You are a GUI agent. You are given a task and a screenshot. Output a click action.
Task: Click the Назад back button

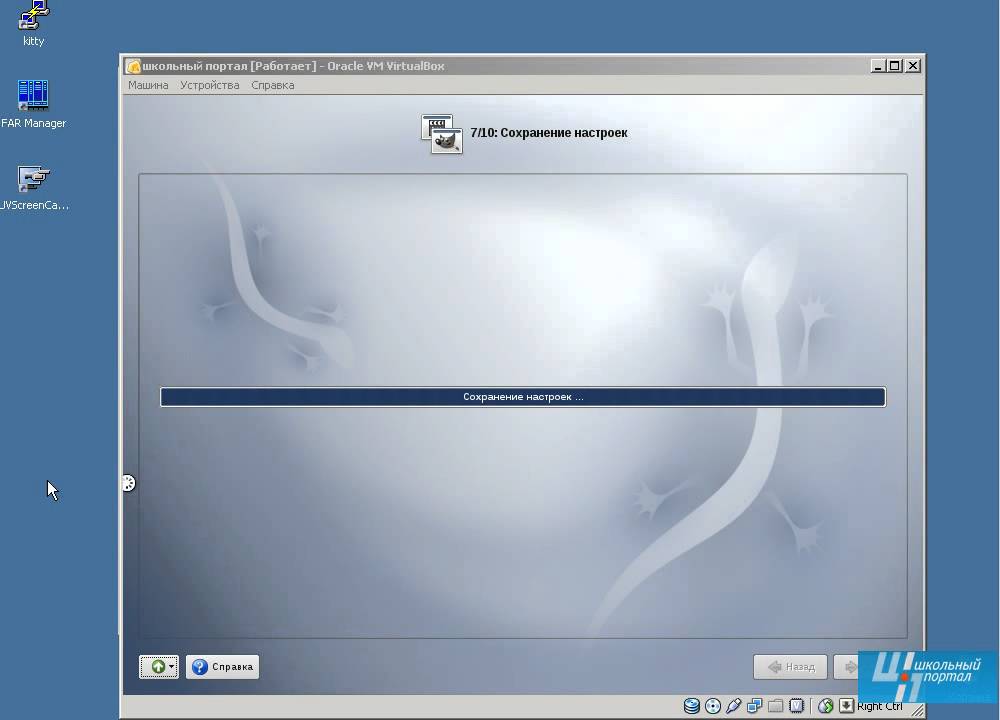pyautogui.click(x=790, y=667)
